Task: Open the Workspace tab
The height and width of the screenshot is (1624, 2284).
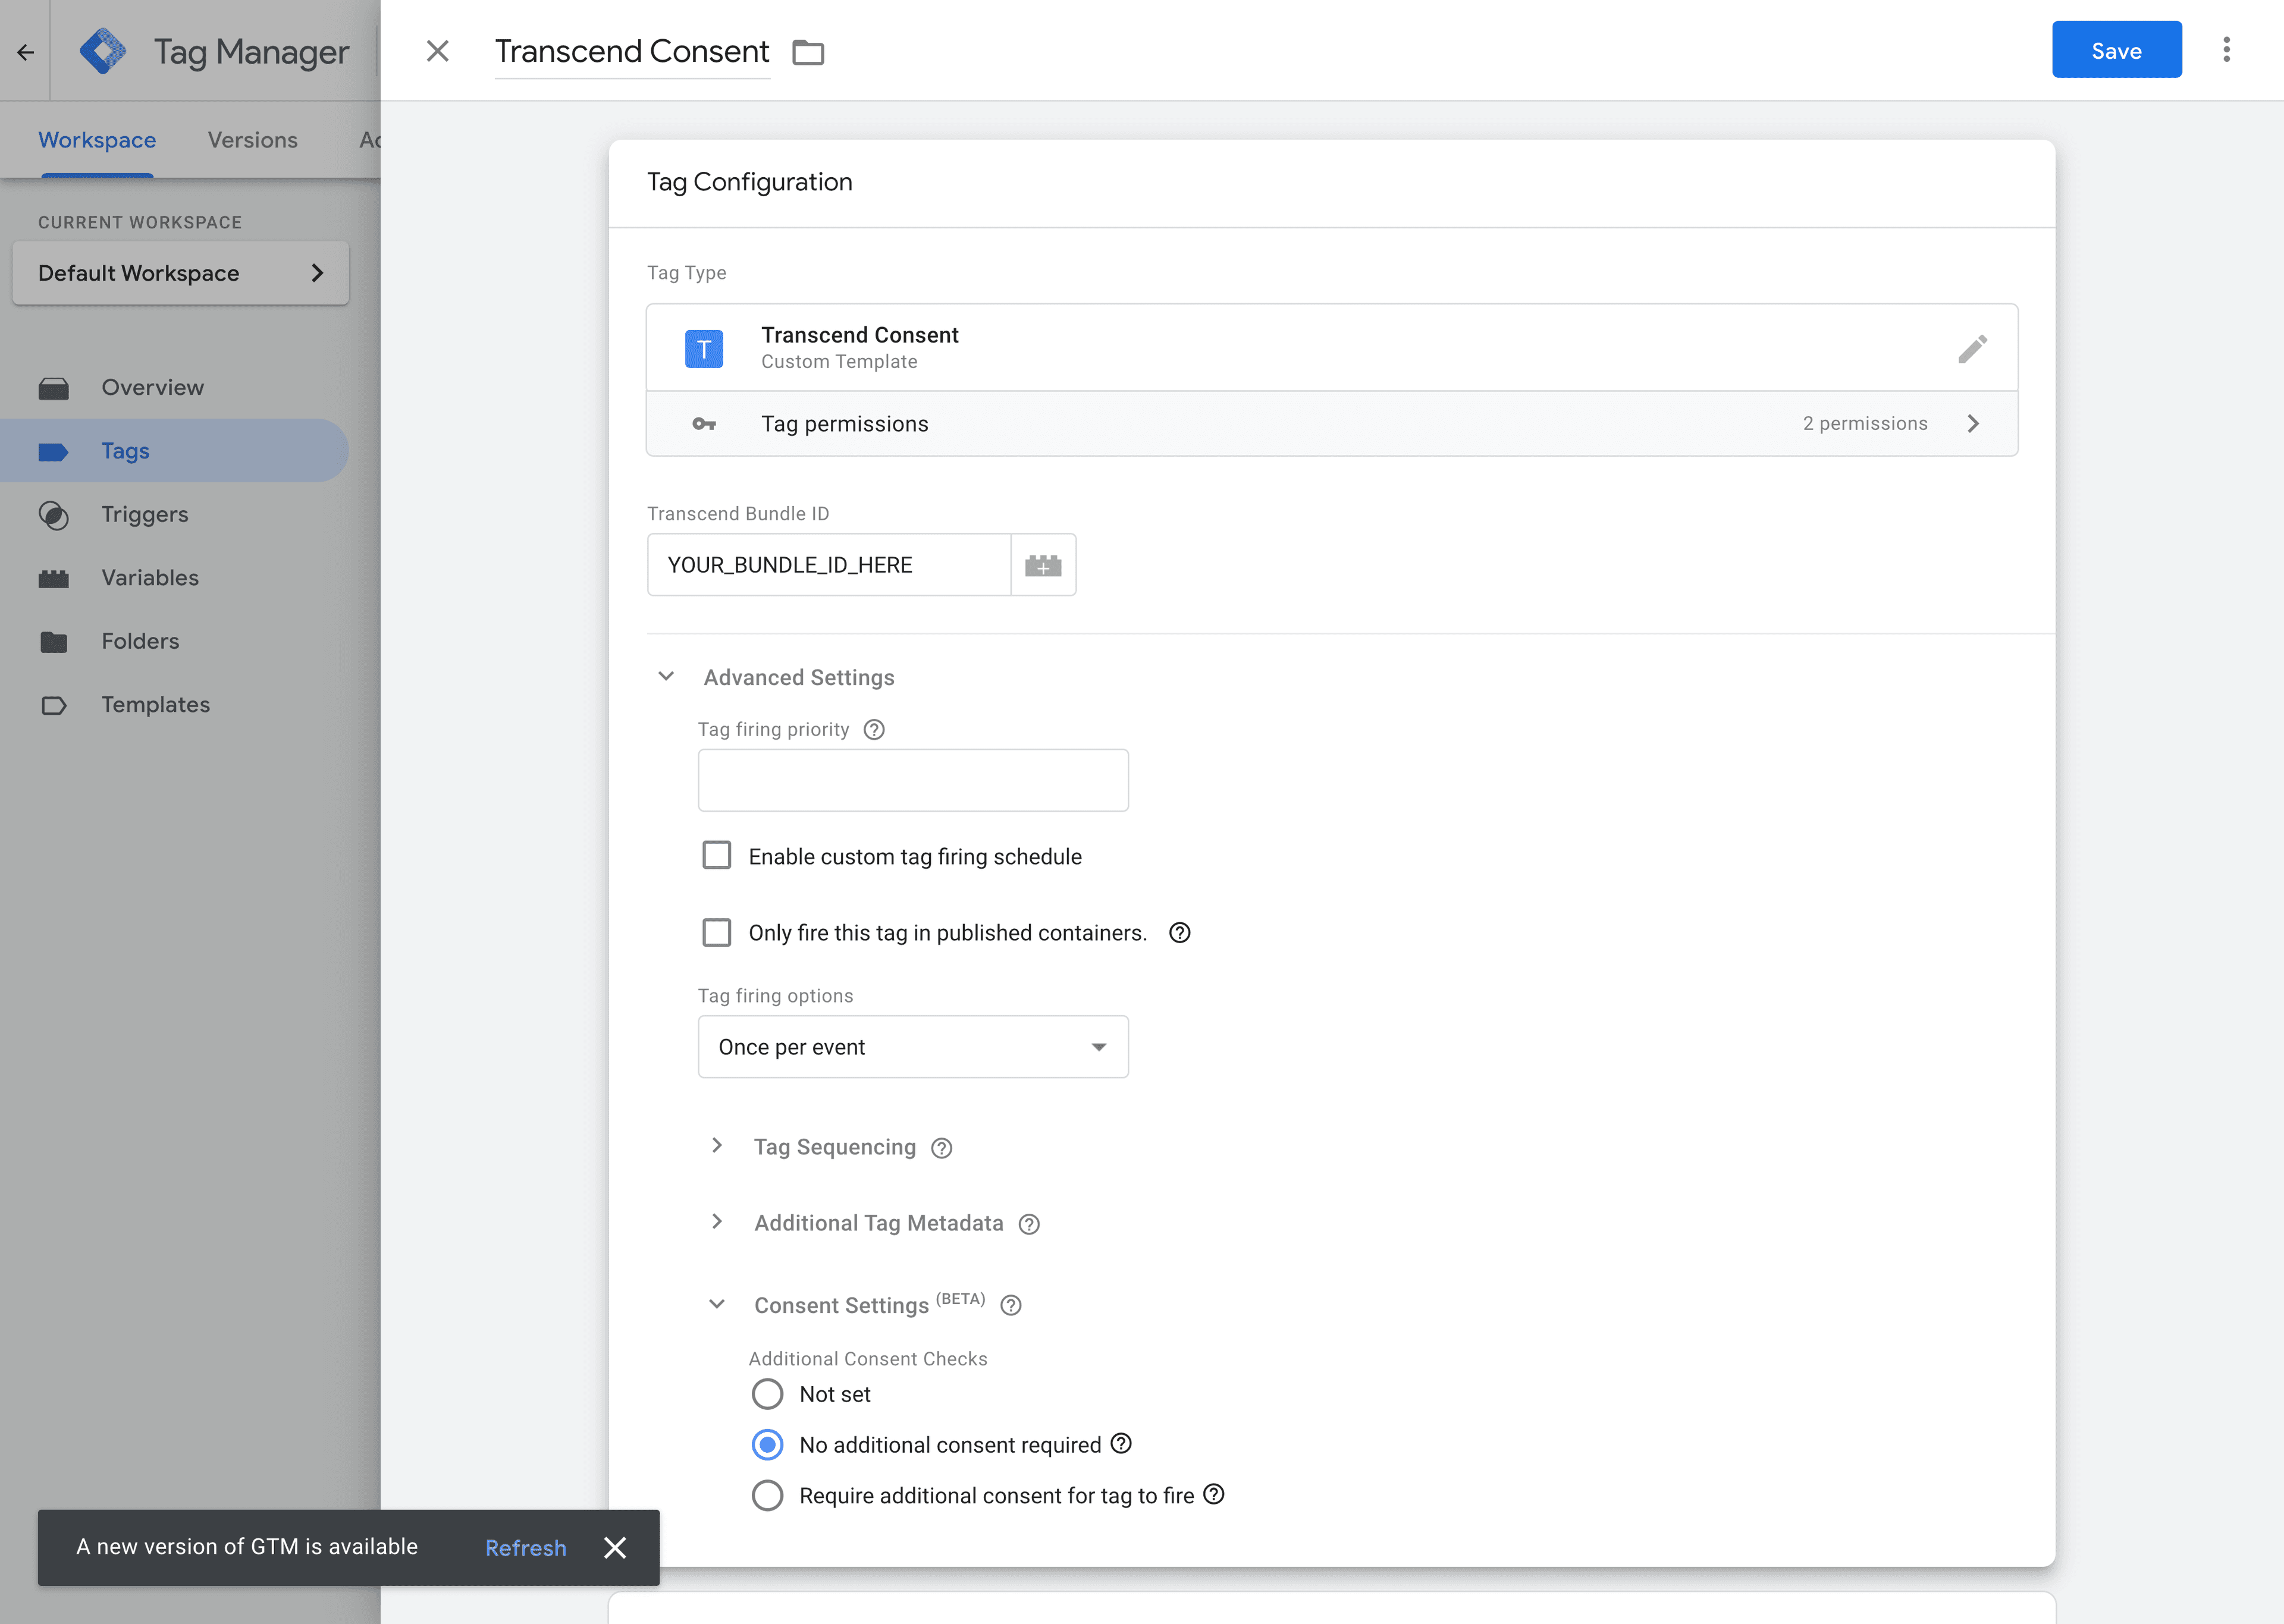Action: click(96, 140)
